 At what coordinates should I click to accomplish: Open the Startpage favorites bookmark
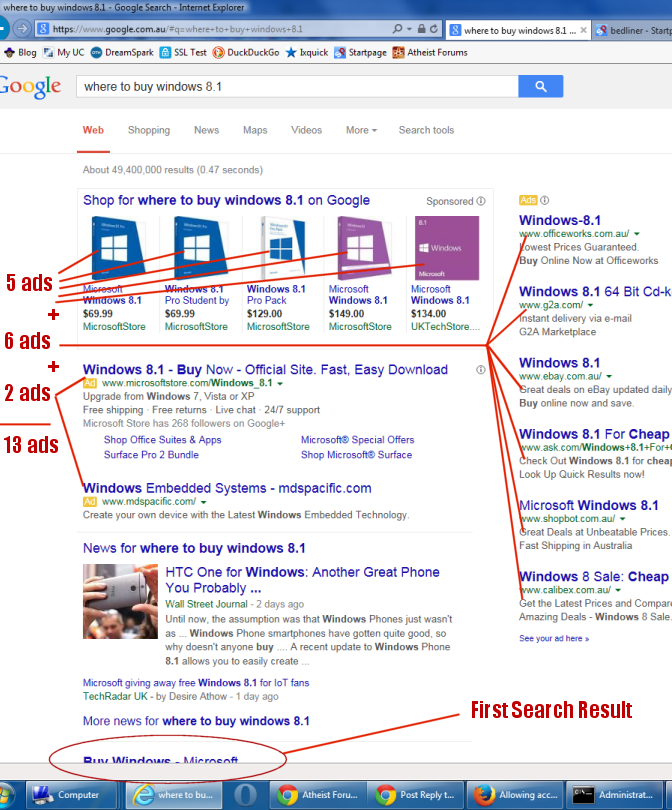pyautogui.click(x=361, y=53)
